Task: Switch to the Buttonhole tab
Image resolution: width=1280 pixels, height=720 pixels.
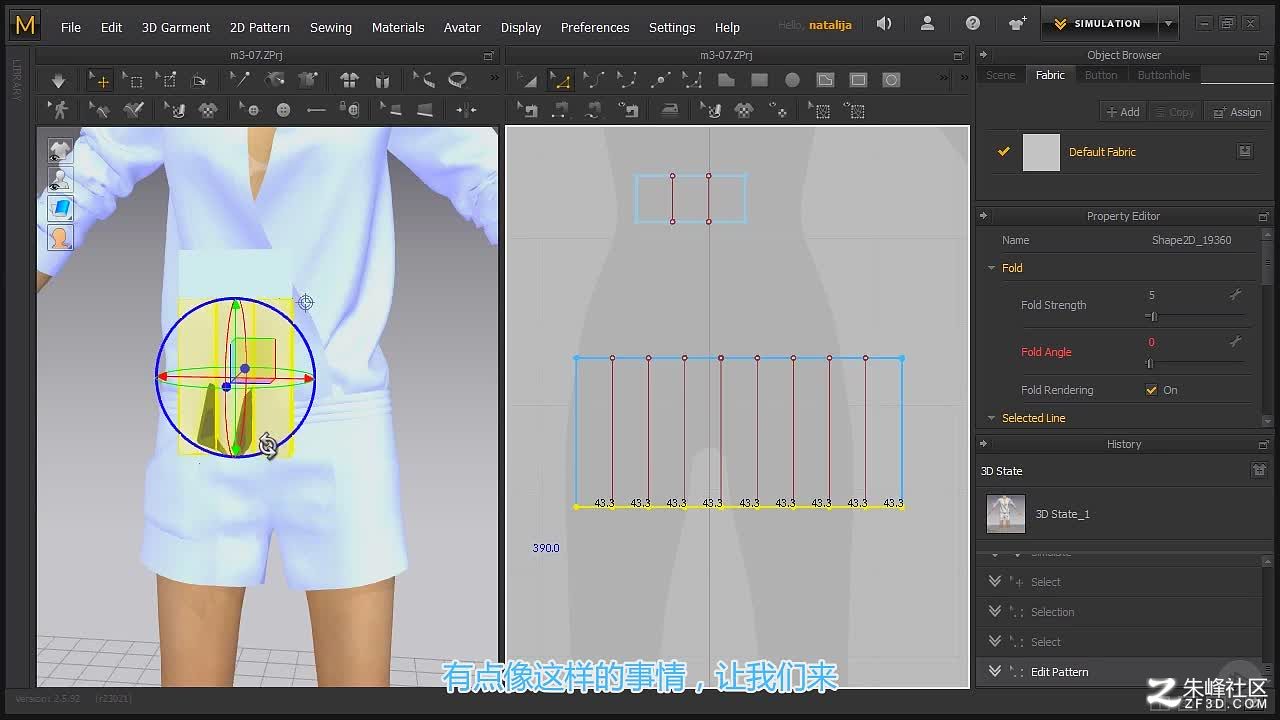Action: click(1164, 75)
